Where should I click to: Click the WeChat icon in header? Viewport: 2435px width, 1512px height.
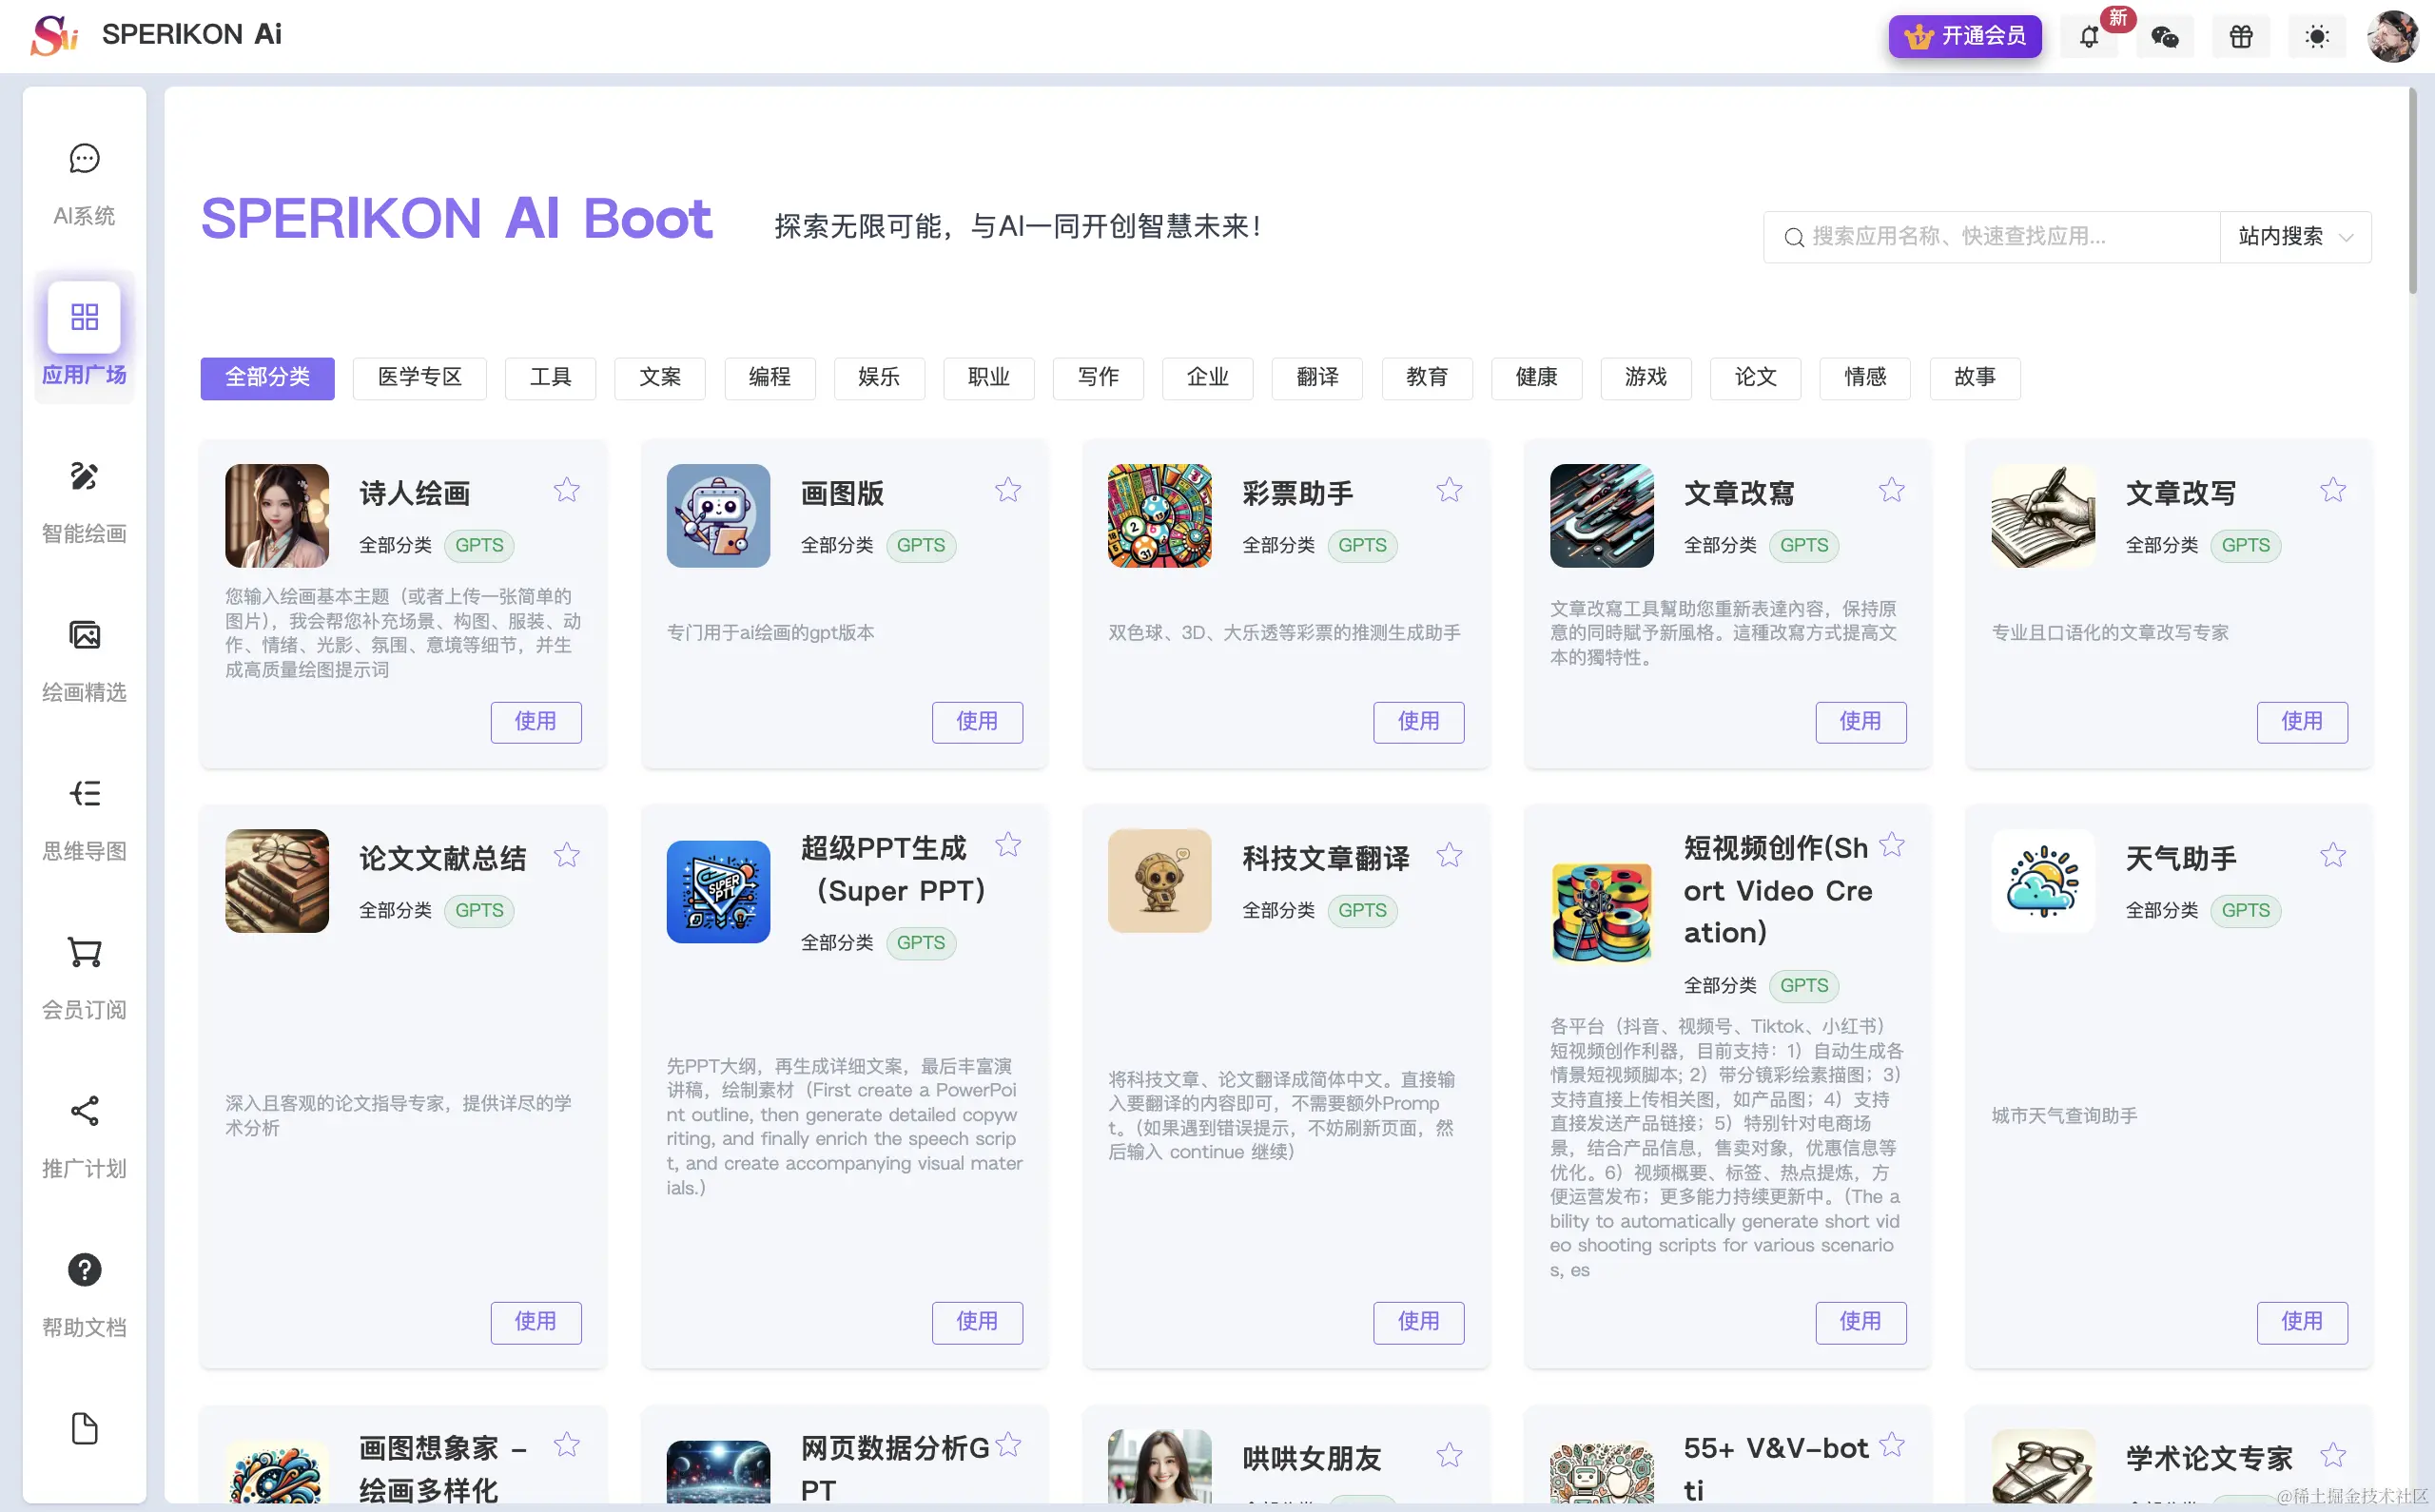pyautogui.click(x=2165, y=37)
